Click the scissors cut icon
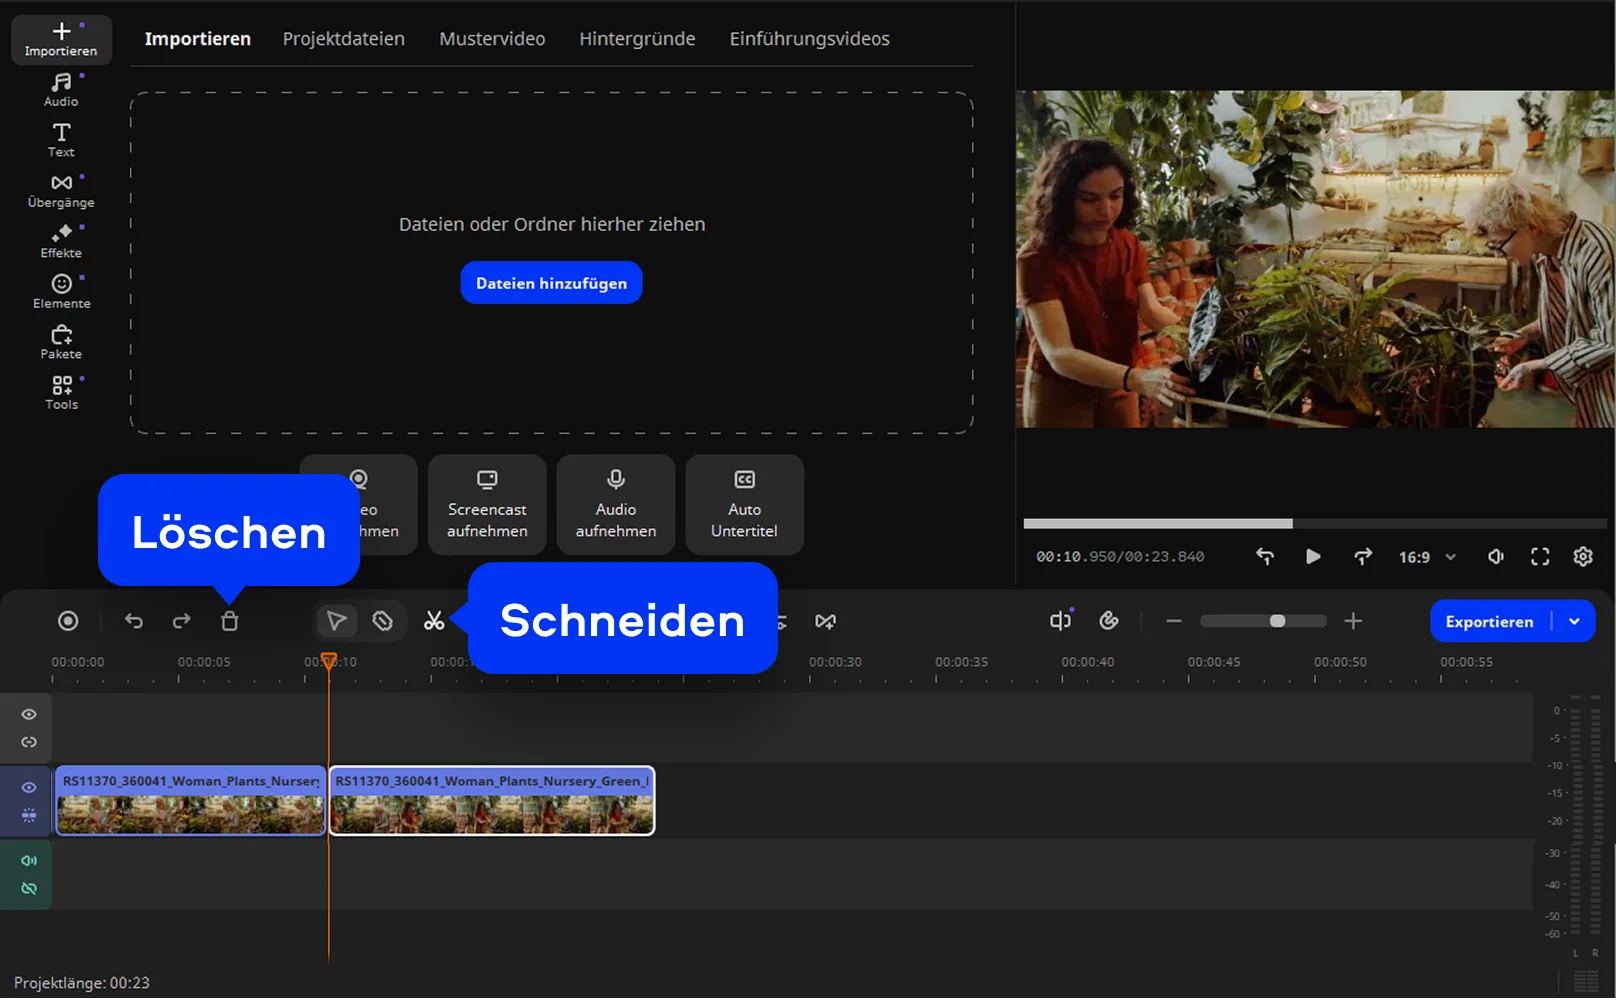Image resolution: width=1616 pixels, height=1000 pixels. pos(434,621)
